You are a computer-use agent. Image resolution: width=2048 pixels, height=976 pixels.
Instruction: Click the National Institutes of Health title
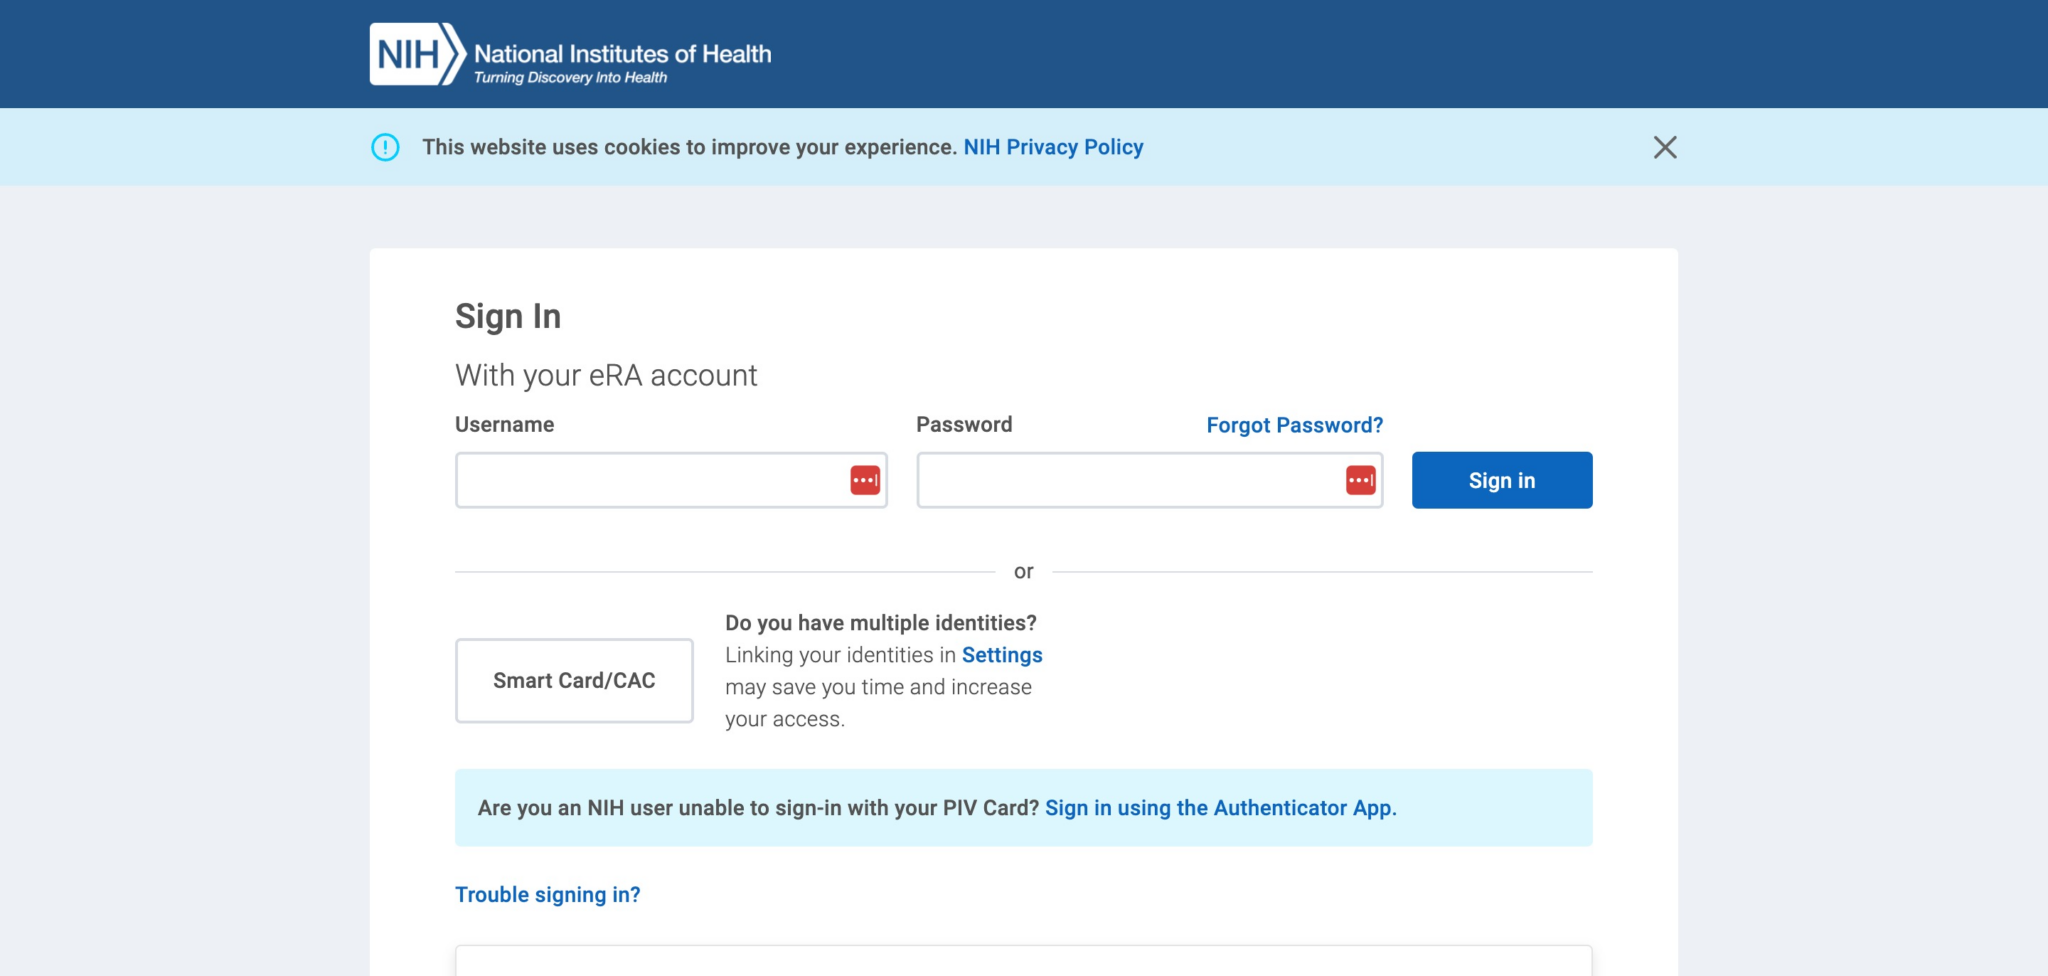click(622, 53)
